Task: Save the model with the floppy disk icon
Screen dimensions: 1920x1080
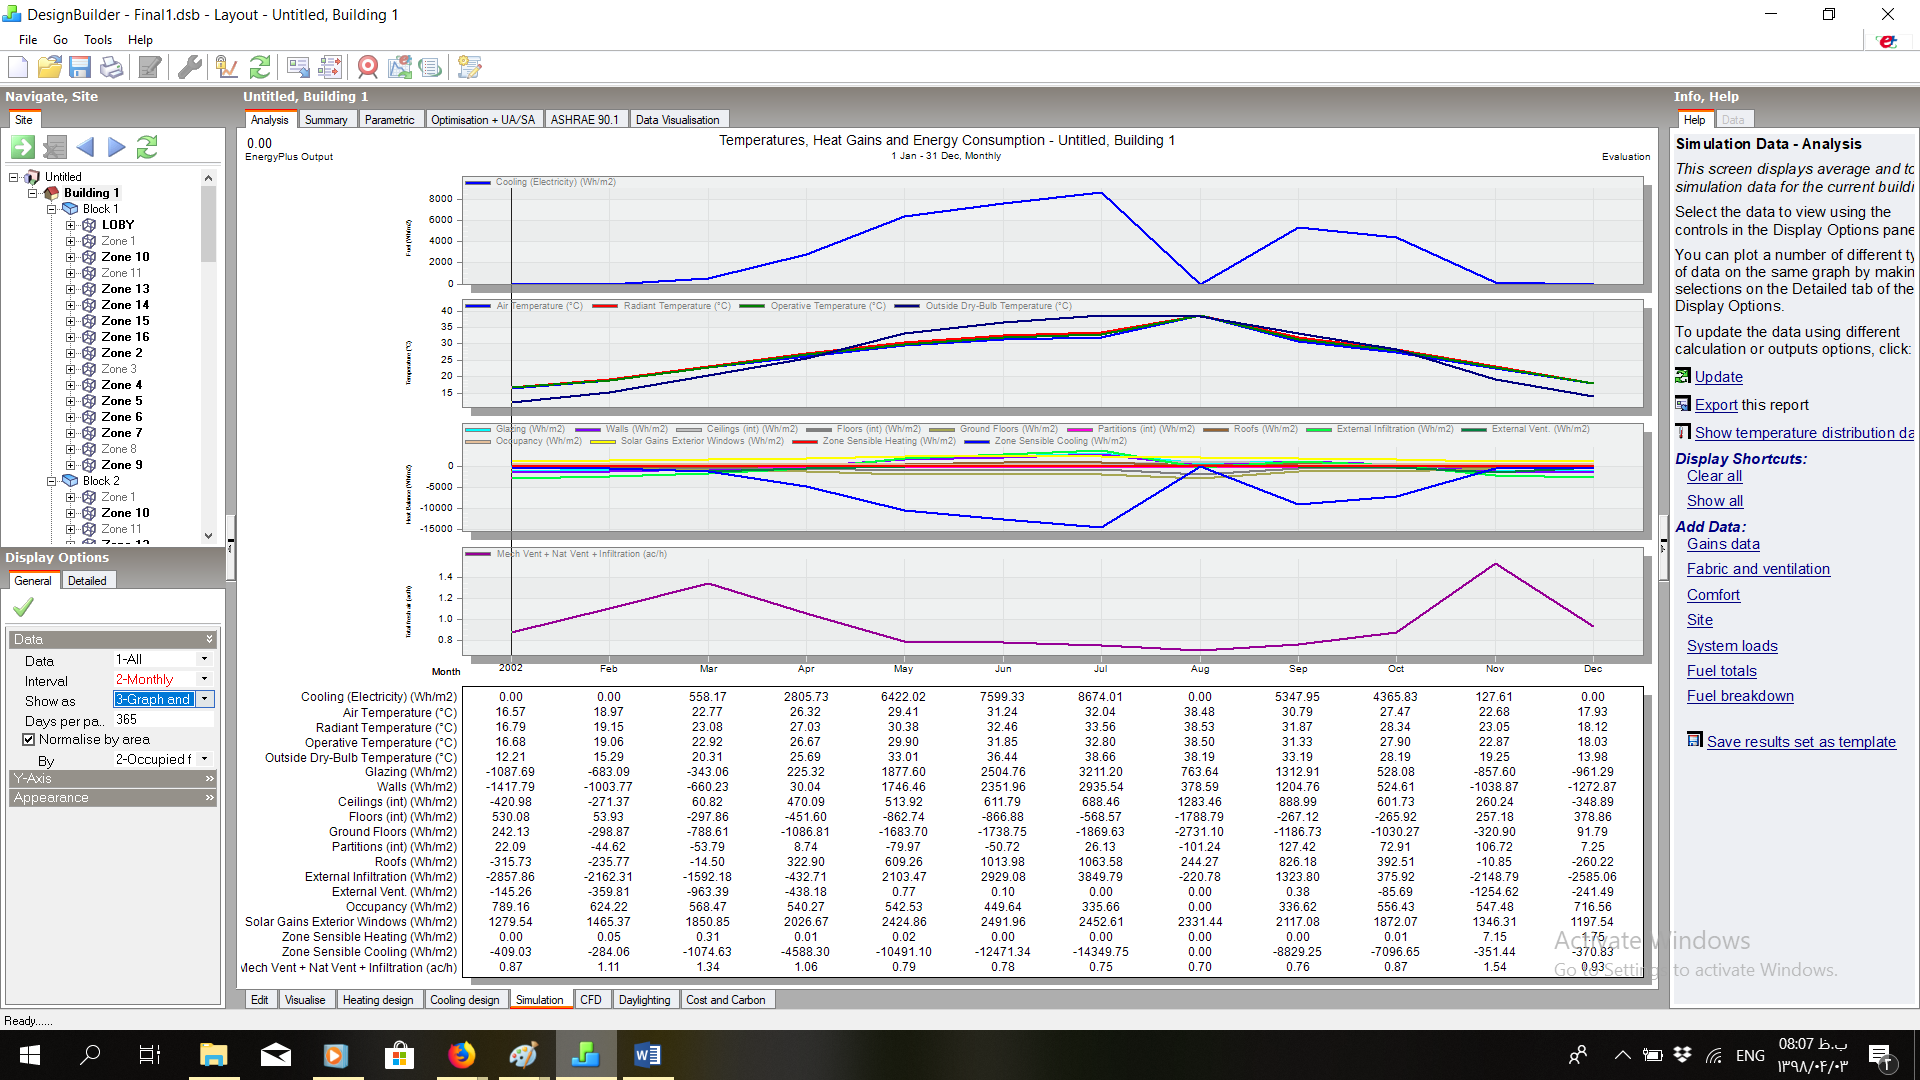Action: pyautogui.click(x=80, y=67)
